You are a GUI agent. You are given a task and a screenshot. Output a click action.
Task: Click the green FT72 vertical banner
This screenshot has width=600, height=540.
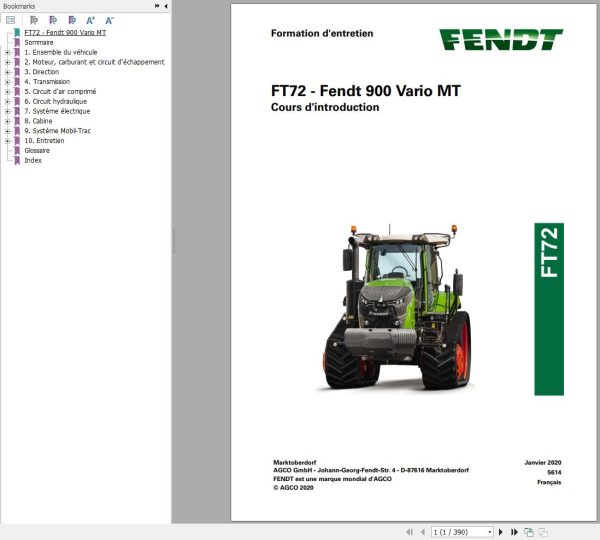[x=549, y=309]
